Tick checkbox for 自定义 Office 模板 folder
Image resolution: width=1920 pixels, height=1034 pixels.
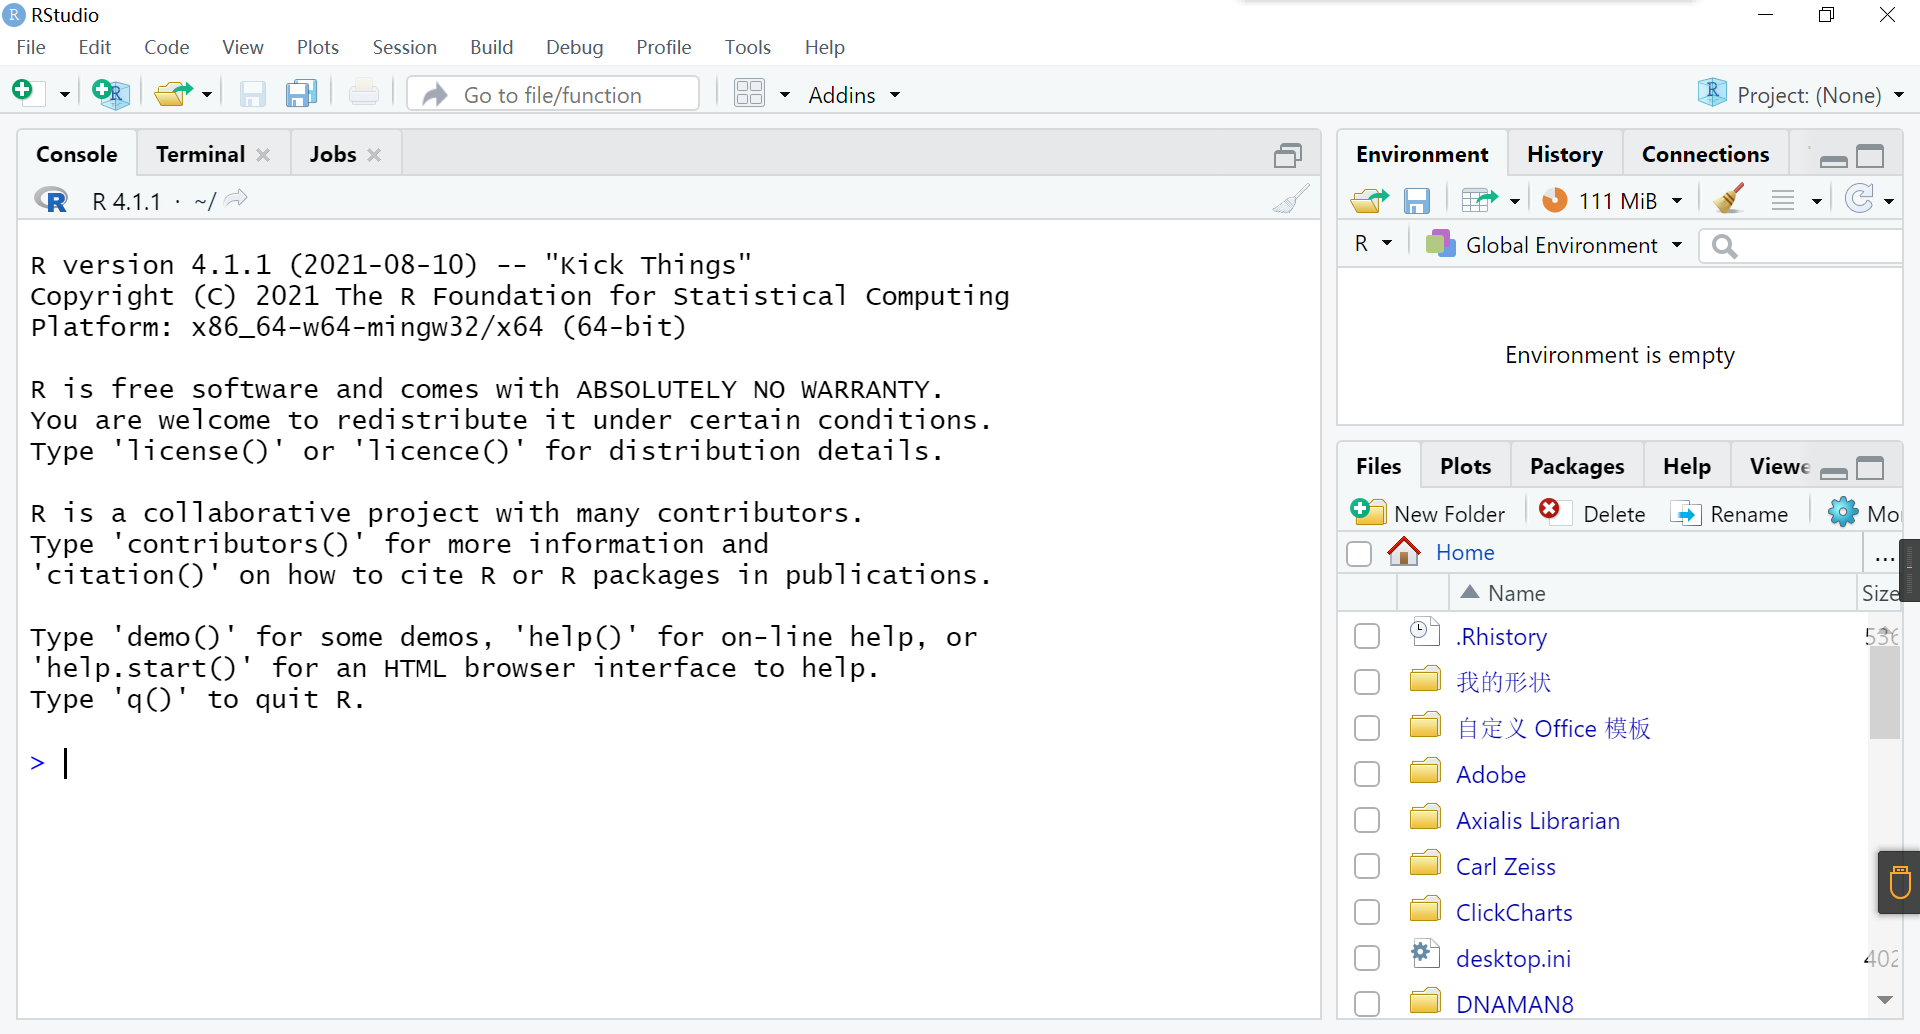pyautogui.click(x=1367, y=728)
